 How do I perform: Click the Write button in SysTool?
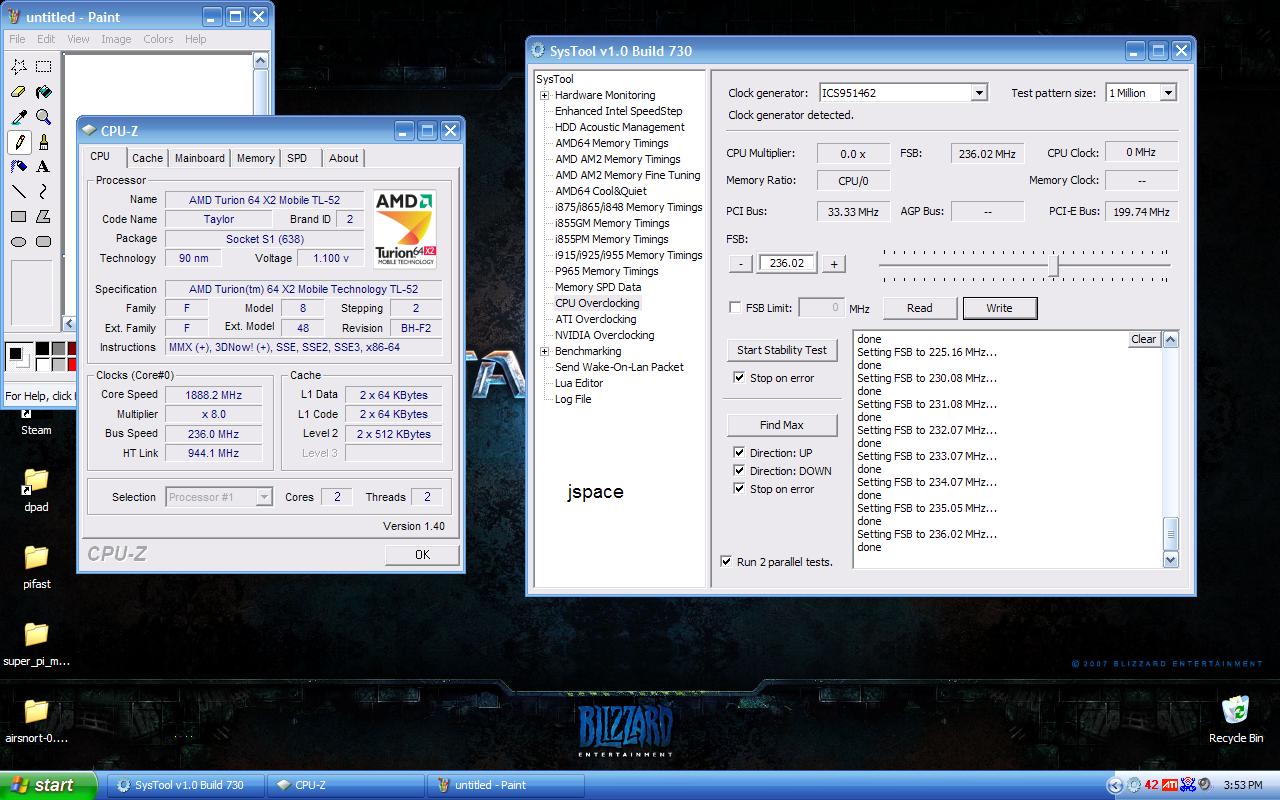[999, 308]
